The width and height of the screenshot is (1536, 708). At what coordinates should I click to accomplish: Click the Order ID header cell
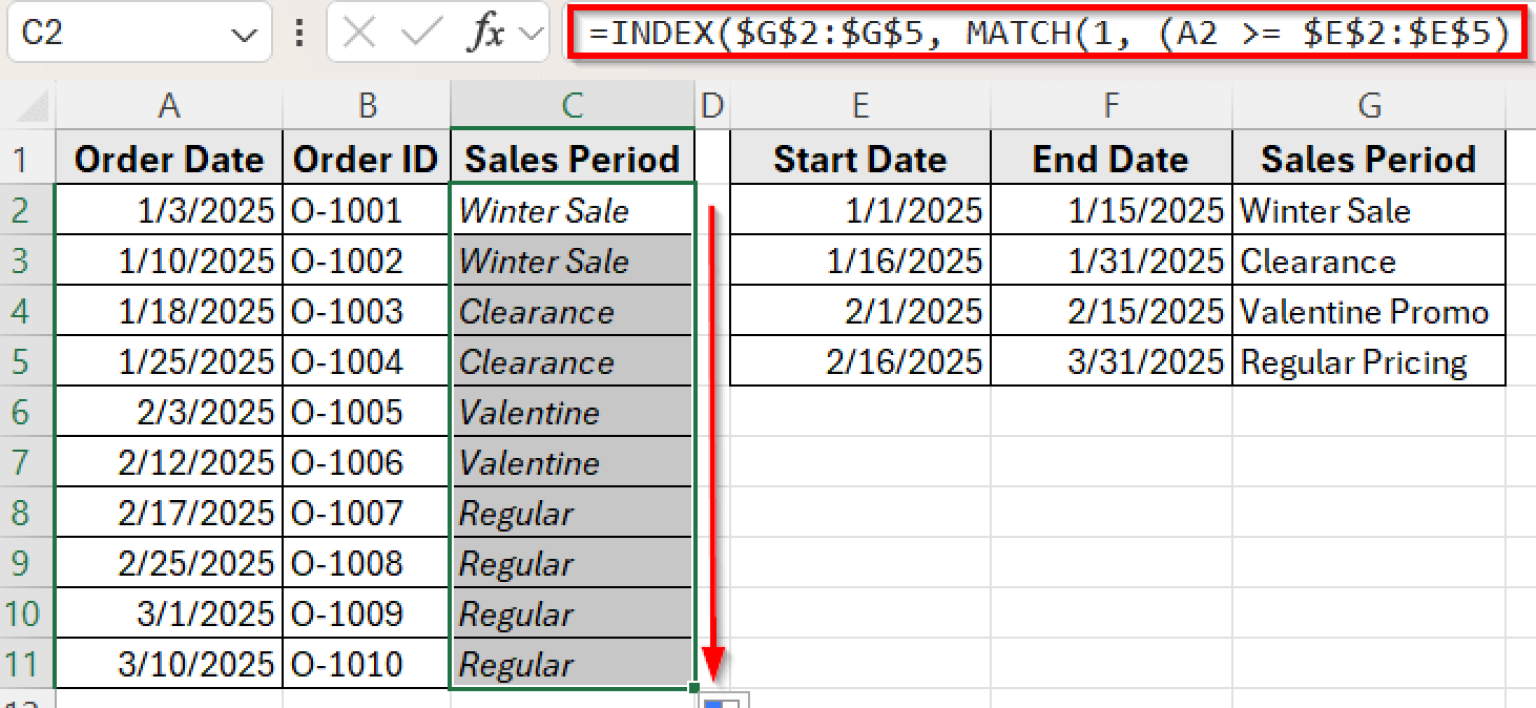pos(366,158)
